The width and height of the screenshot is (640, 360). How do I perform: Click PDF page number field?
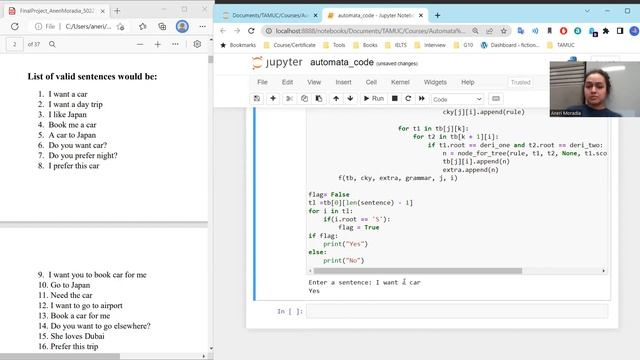click(15, 44)
